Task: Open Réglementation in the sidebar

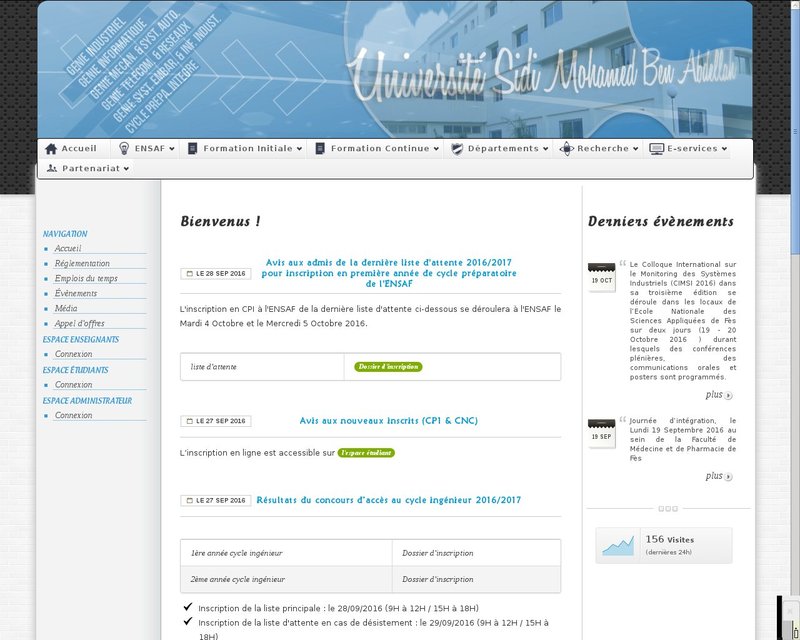Action: coord(82,263)
